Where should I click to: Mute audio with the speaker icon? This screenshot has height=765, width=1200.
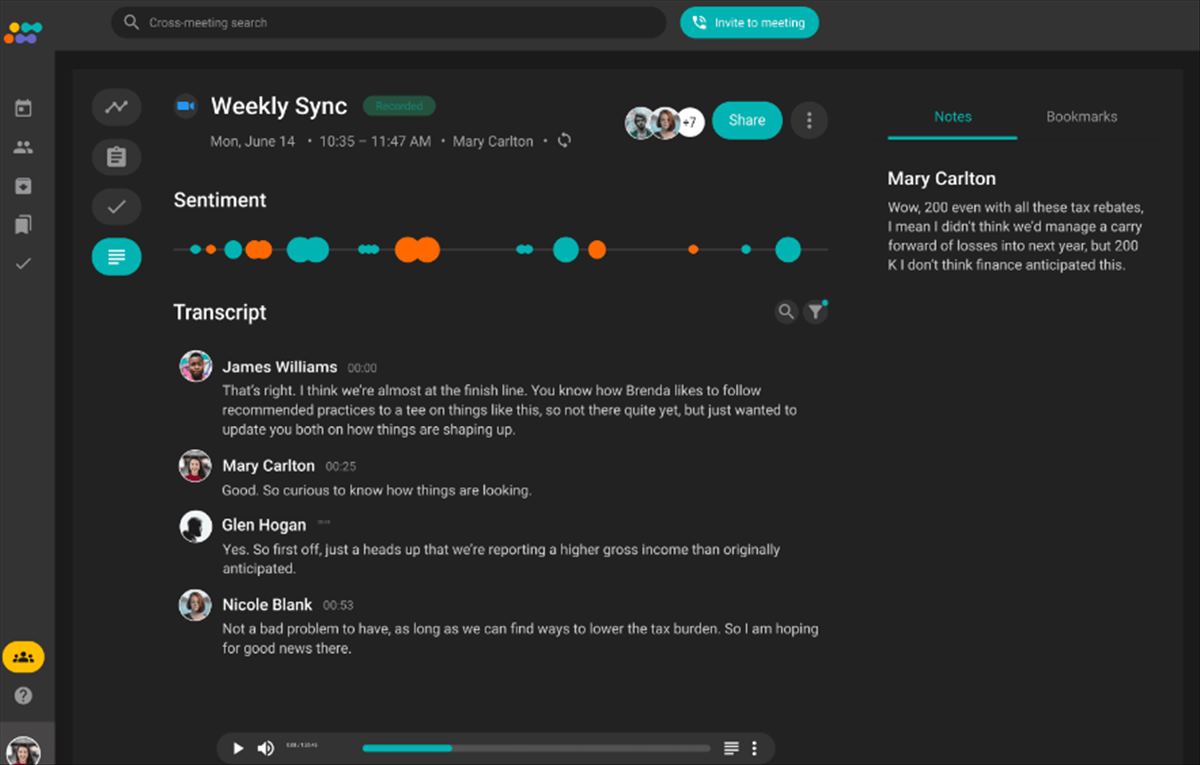266,748
